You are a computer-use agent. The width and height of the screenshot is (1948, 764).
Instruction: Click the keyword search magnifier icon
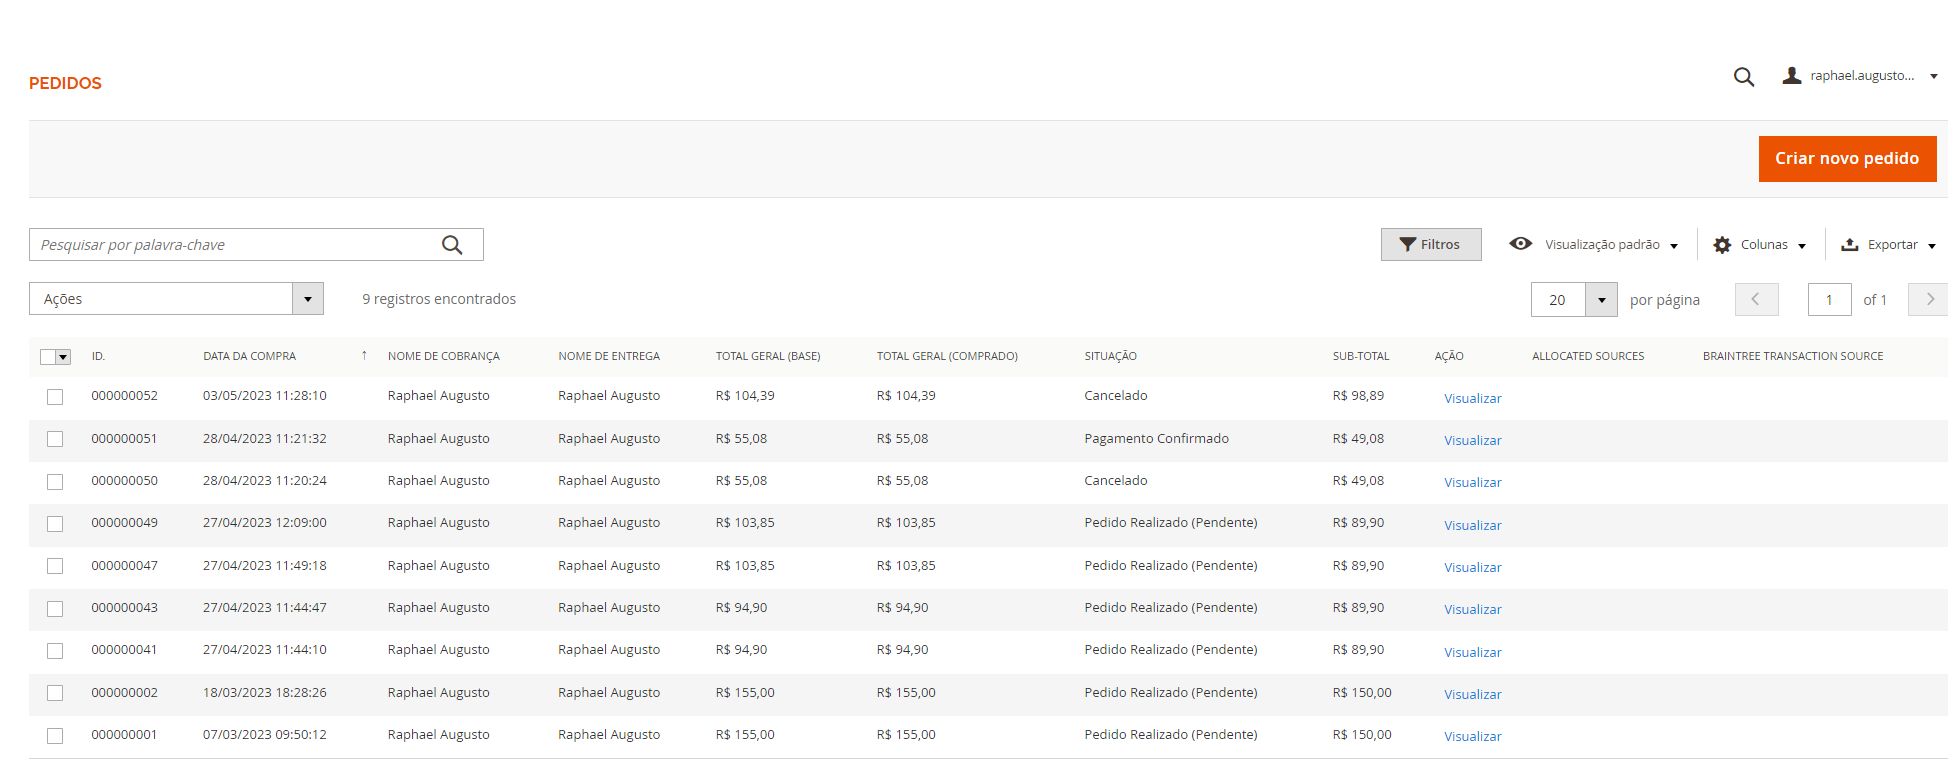452,245
